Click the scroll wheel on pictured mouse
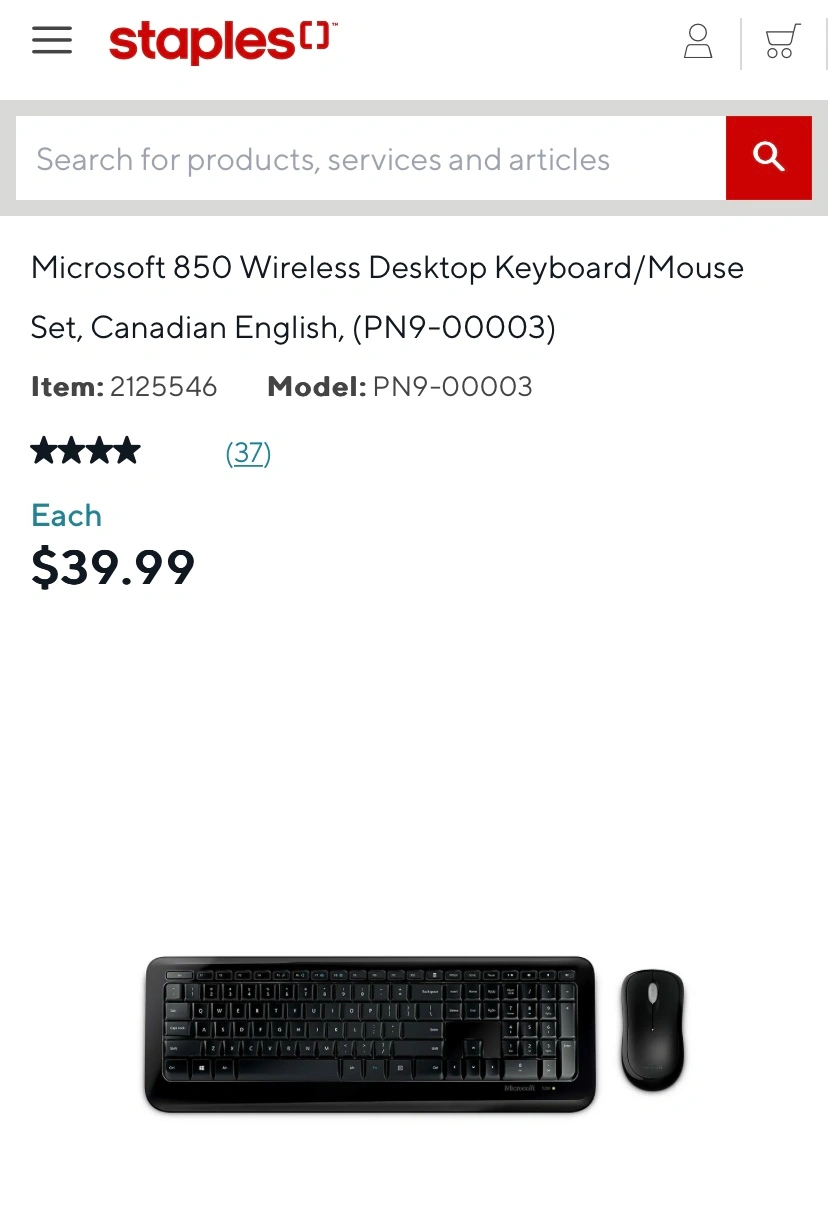 pos(652,994)
